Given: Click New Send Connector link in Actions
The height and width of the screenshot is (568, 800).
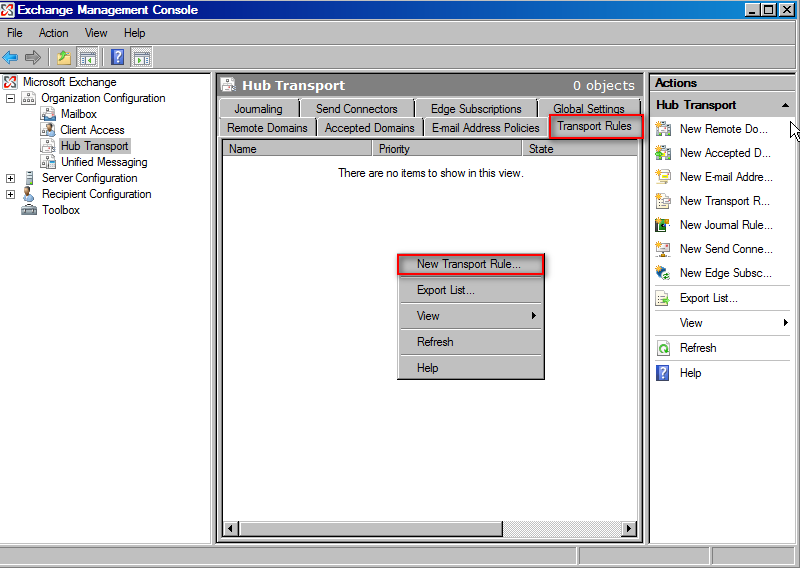Looking at the screenshot, I should pos(726,249).
